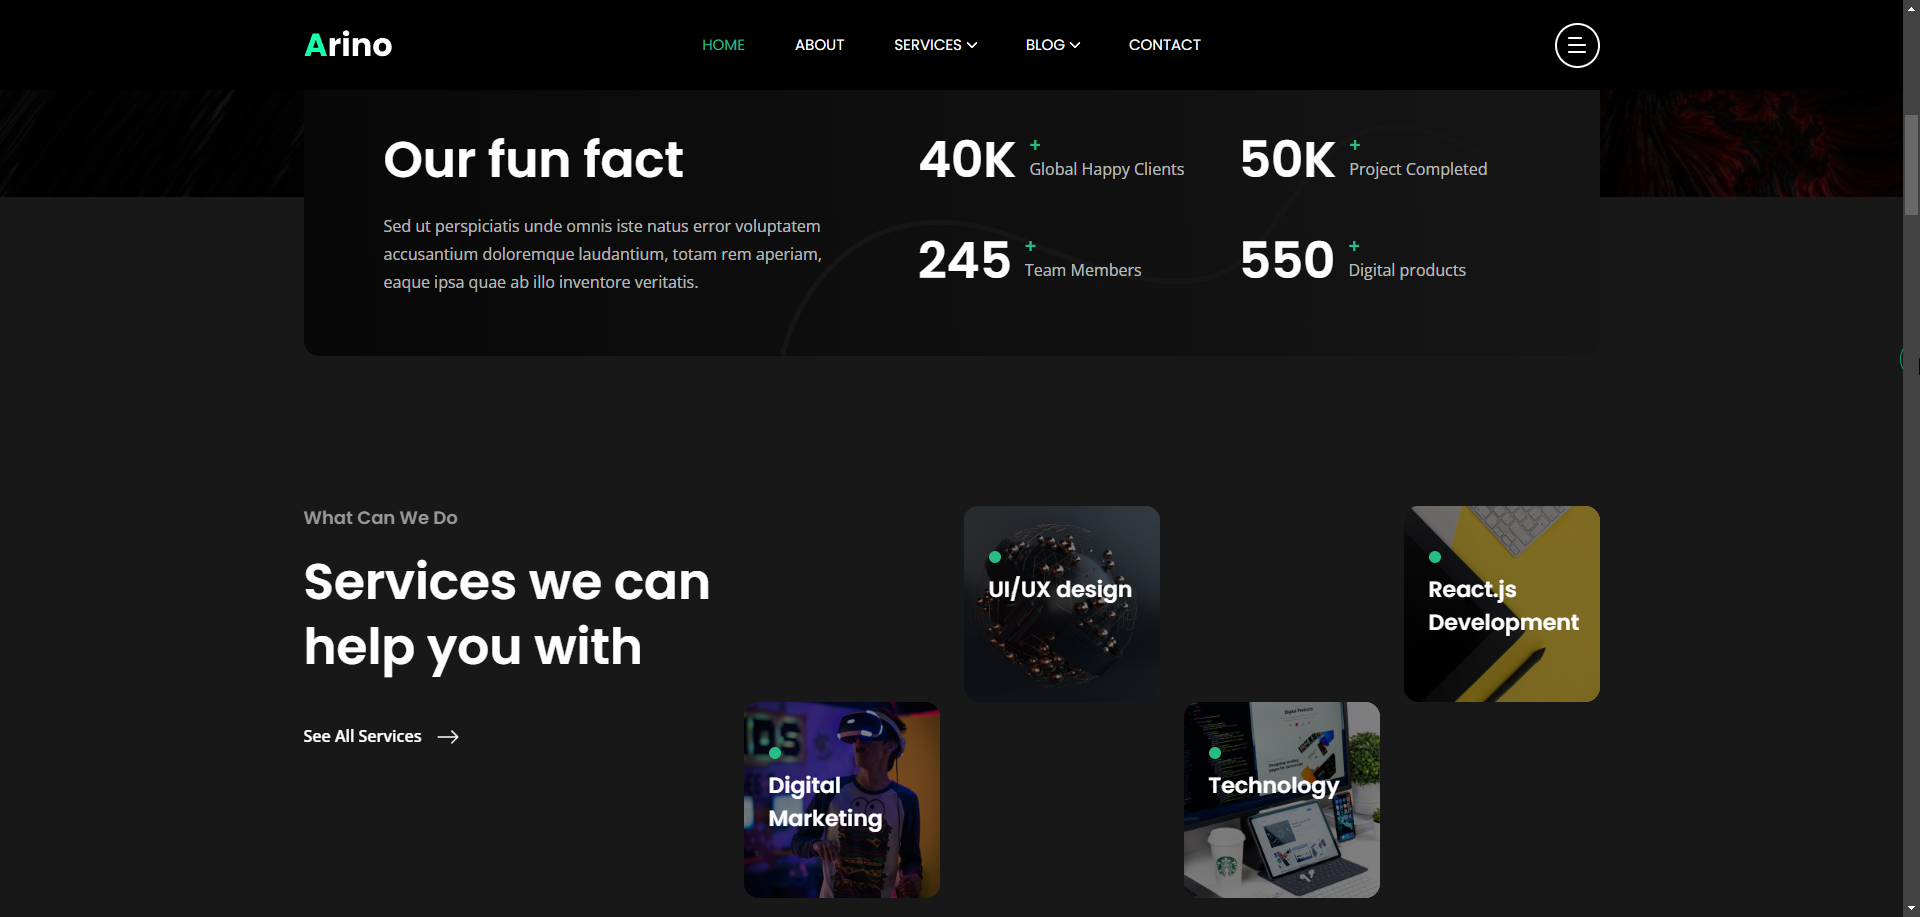Click the scrollbar down arrow
The image size is (1920, 917).
coord(1911,908)
